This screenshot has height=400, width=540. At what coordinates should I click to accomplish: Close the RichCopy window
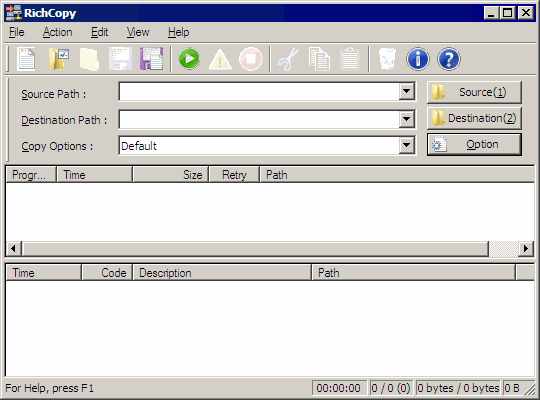pyautogui.click(x=526, y=13)
